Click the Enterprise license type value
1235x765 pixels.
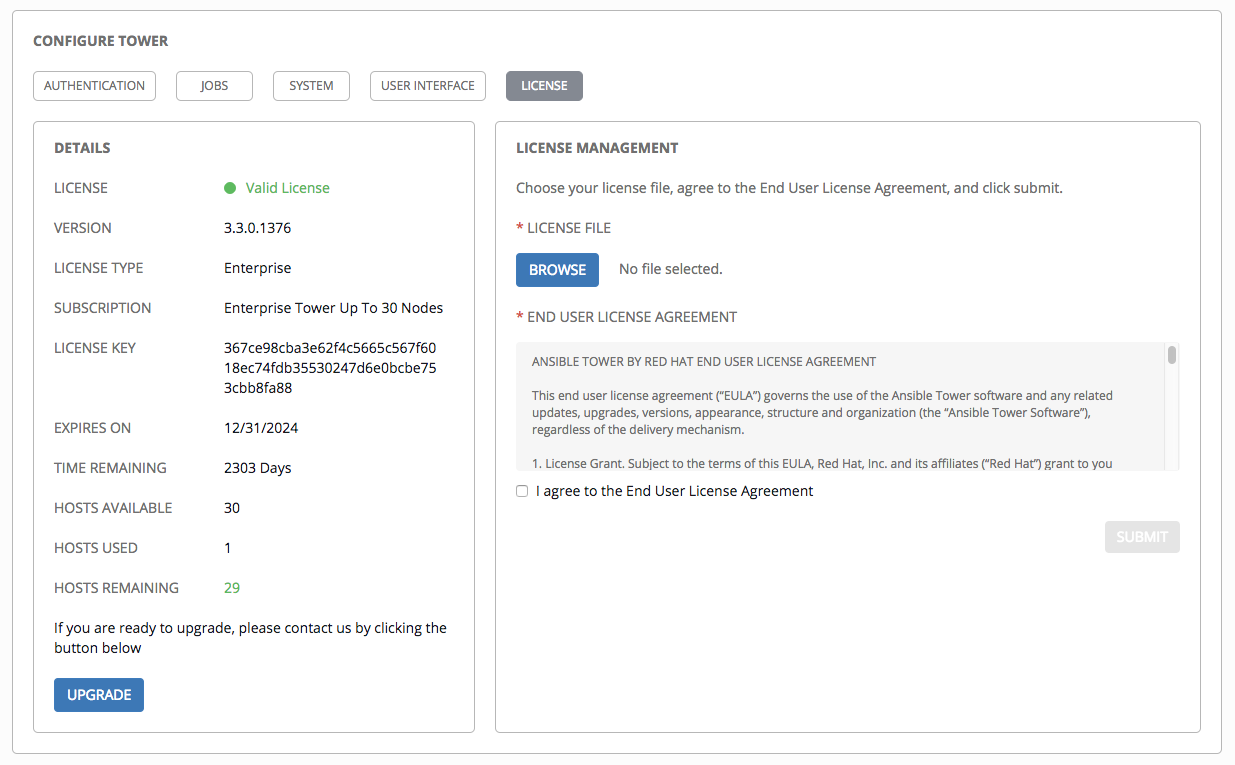coord(258,268)
